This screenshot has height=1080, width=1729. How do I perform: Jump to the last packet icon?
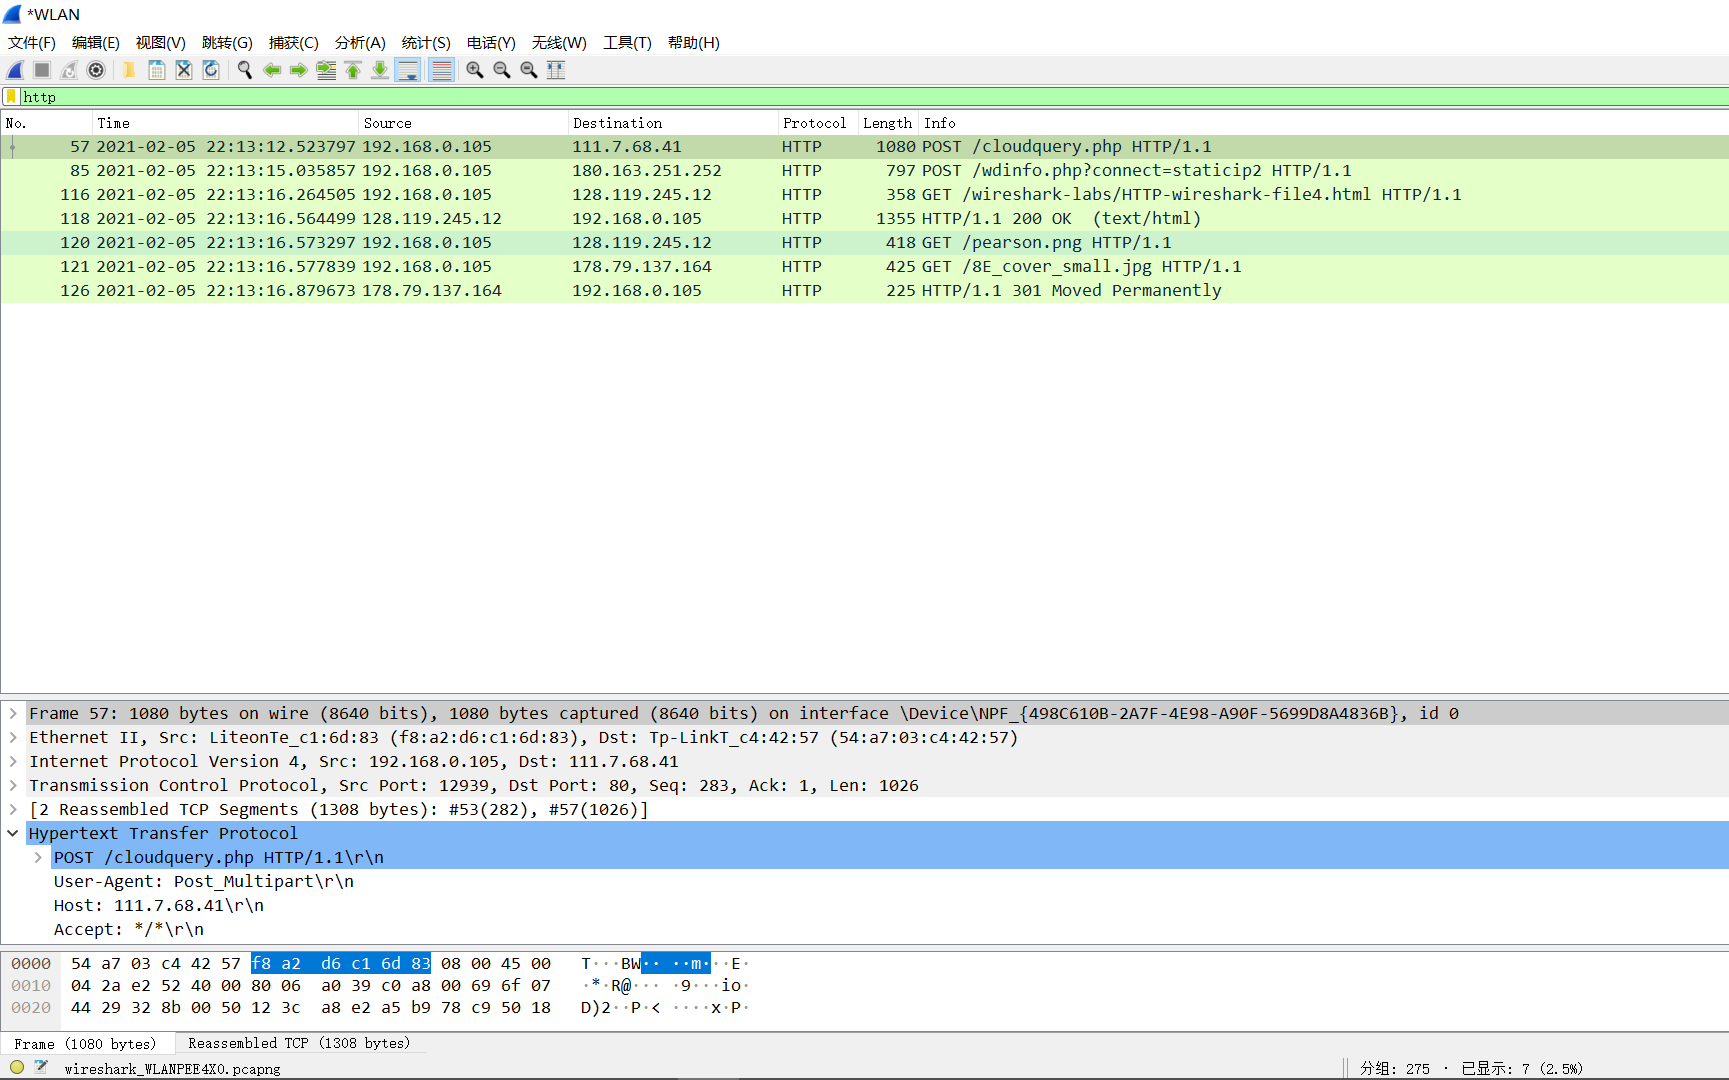click(380, 70)
